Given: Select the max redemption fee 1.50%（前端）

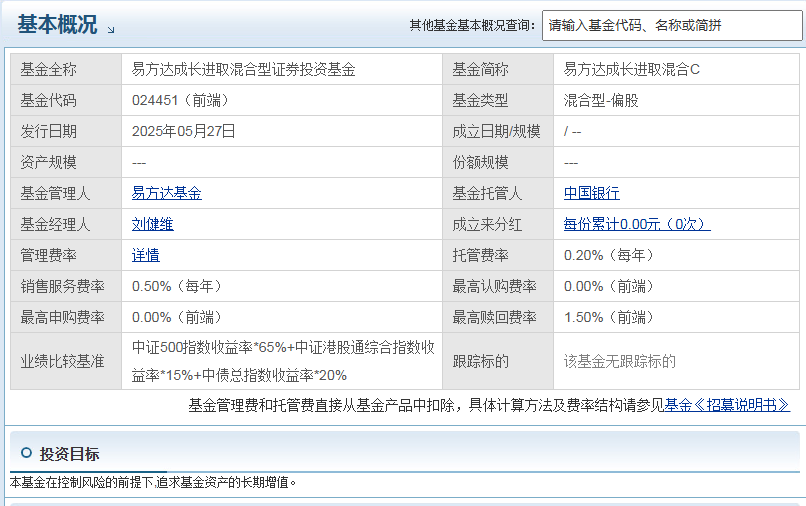Looking at the screenshot, I should (x=609, y=317).
